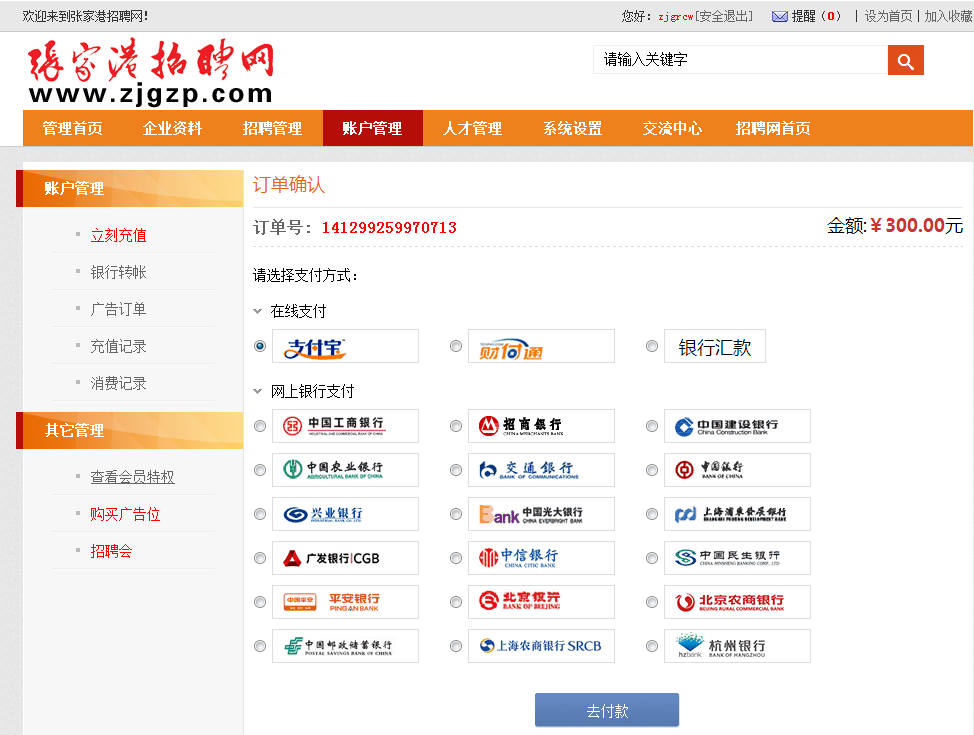Click the Bank of China logo
The height and width of the screenshot is (735, 974).
tap(737, 470)
